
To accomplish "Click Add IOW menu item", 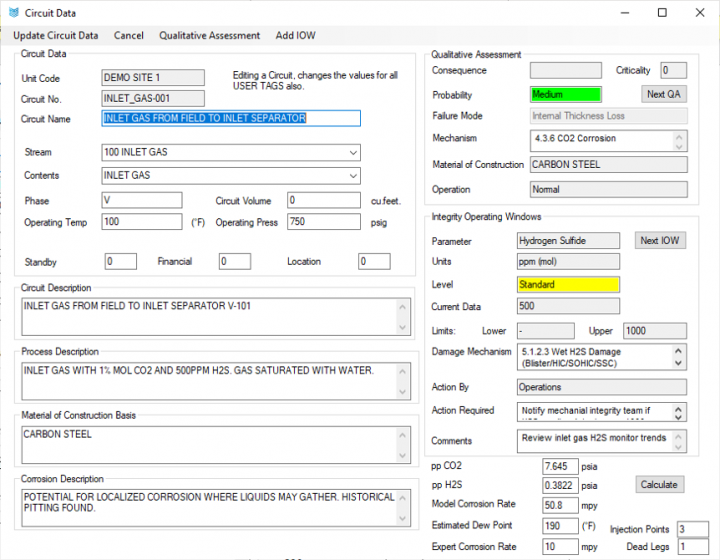I will 295,35.
